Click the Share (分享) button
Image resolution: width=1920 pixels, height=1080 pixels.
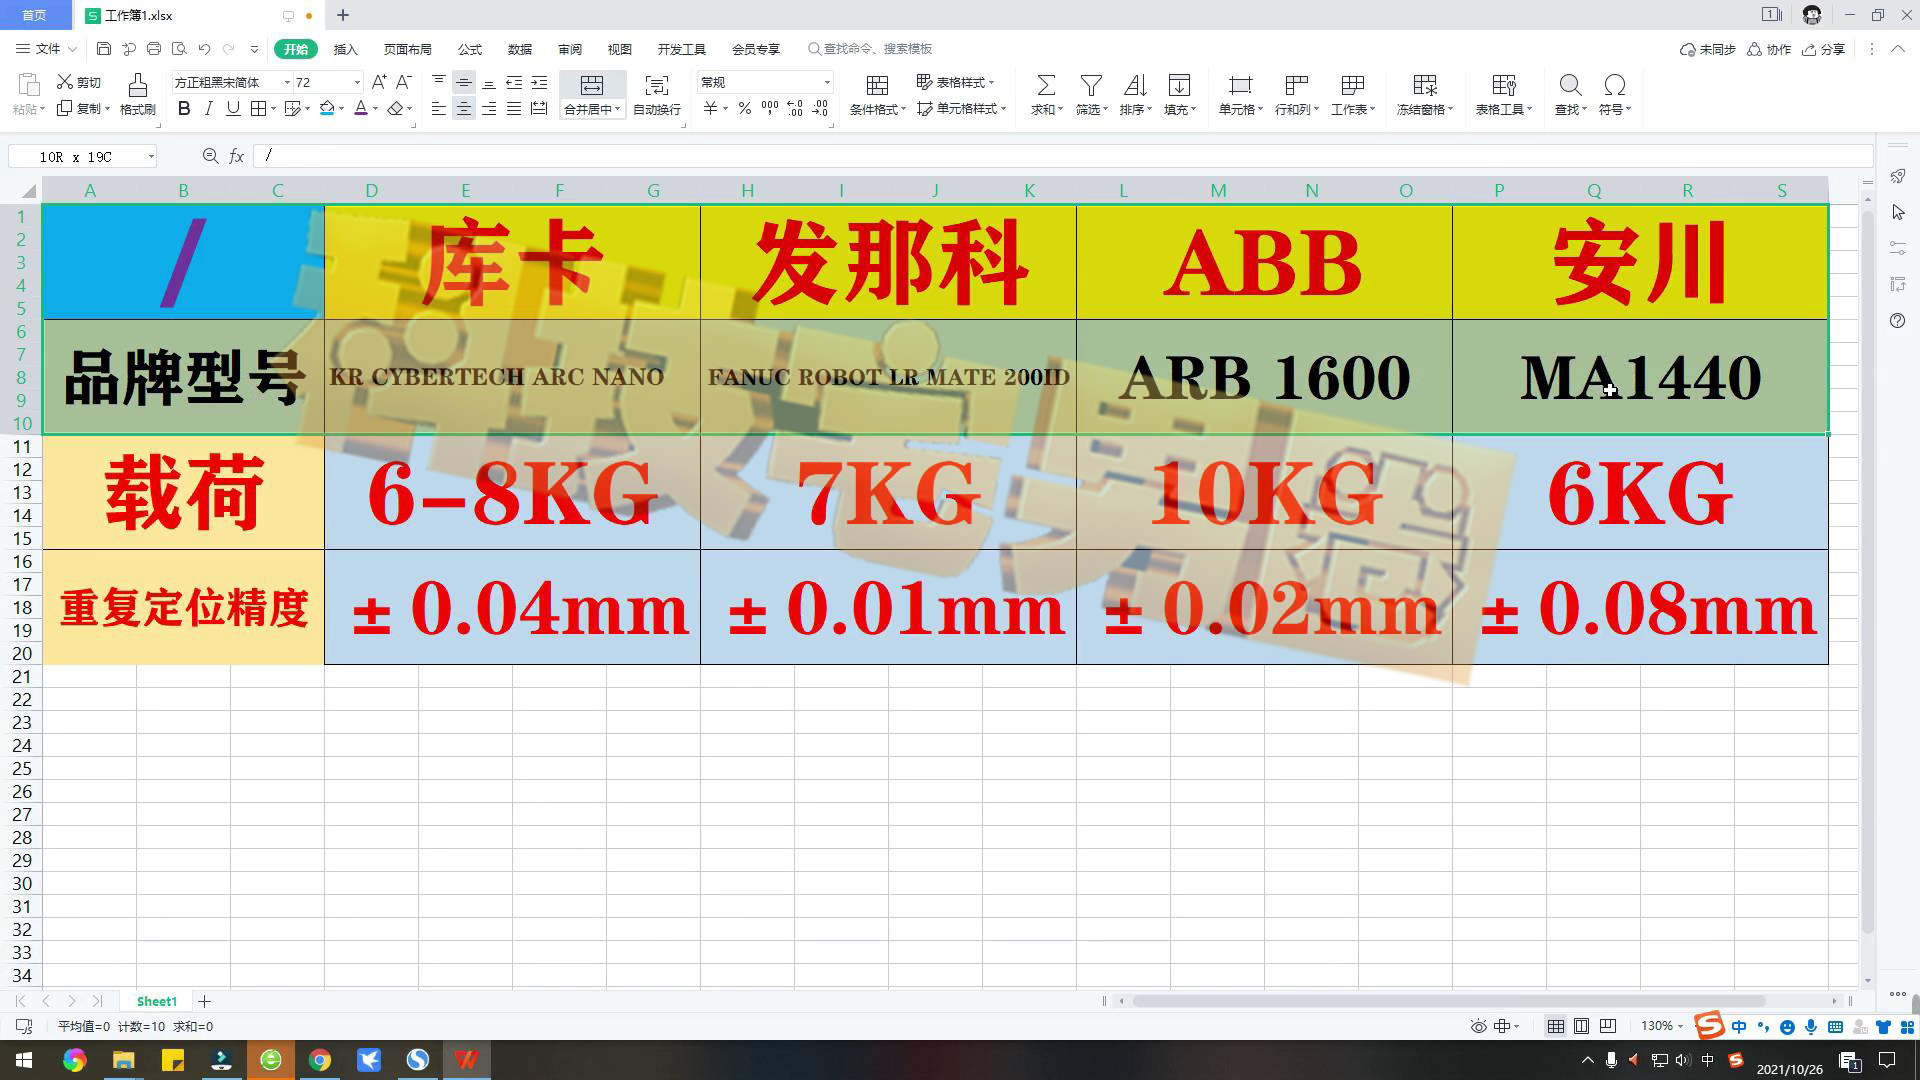tap(1823, 49)
